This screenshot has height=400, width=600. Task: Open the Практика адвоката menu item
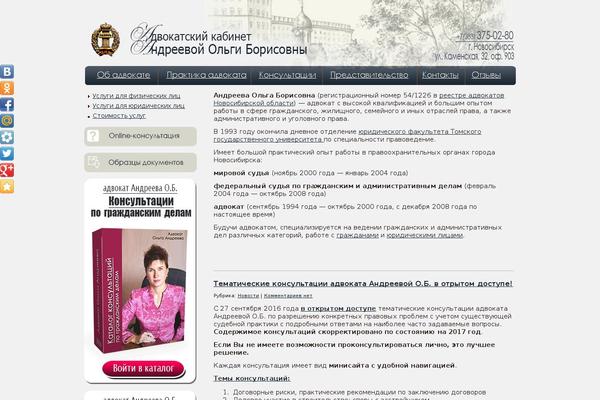click(206, 75)
